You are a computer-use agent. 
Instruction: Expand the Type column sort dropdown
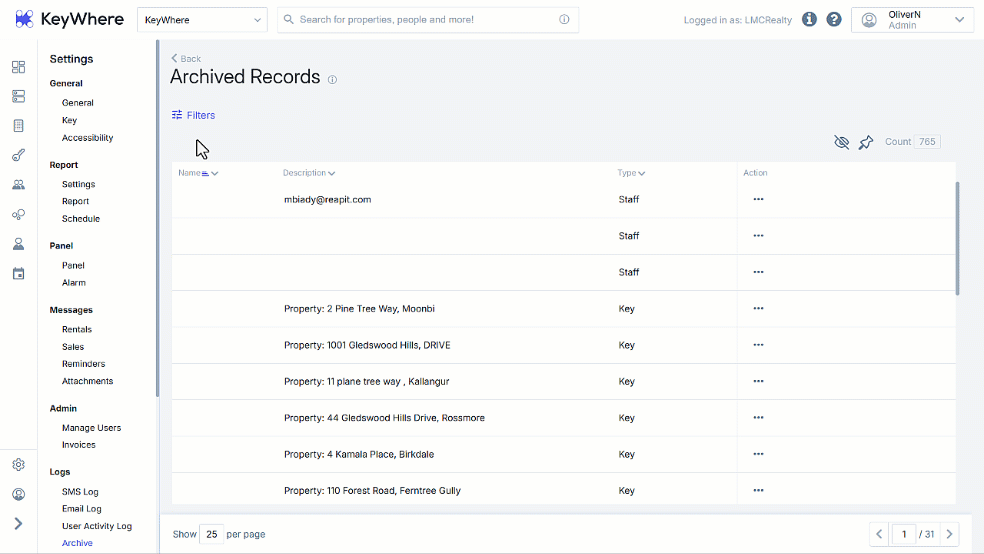[641, 173]
